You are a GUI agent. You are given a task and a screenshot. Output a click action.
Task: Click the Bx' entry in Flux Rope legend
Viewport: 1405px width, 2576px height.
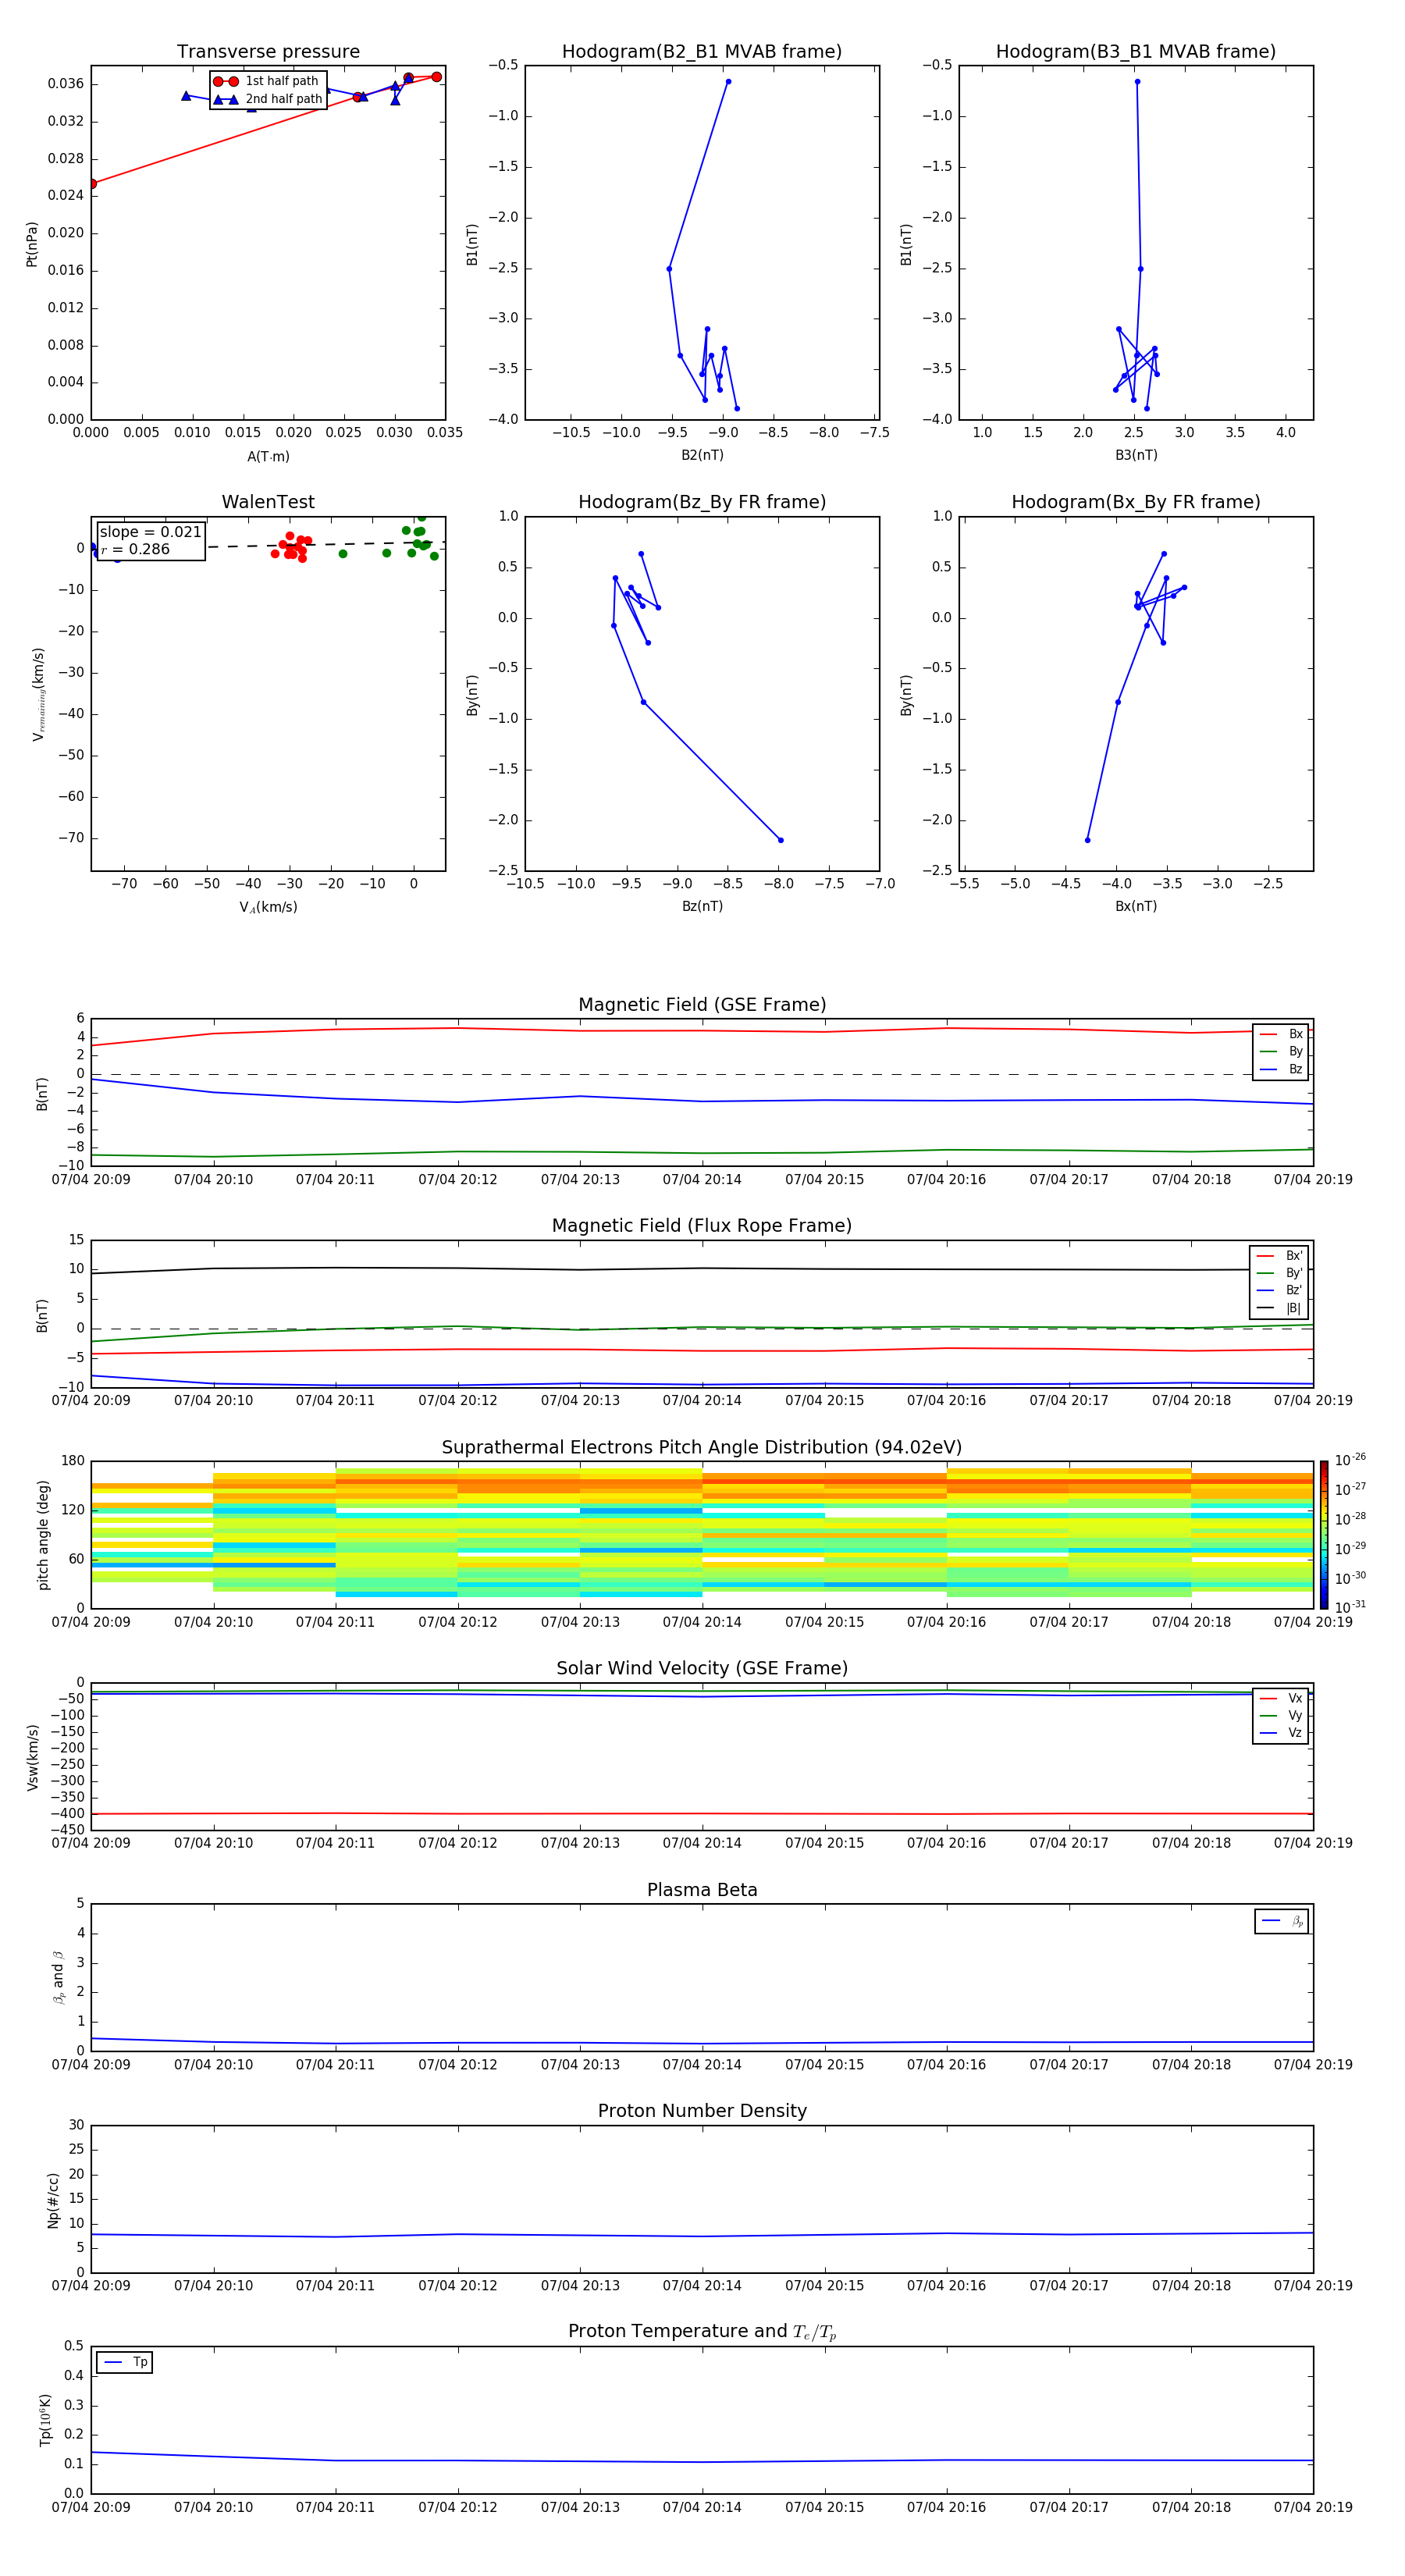(1279, 1256)
